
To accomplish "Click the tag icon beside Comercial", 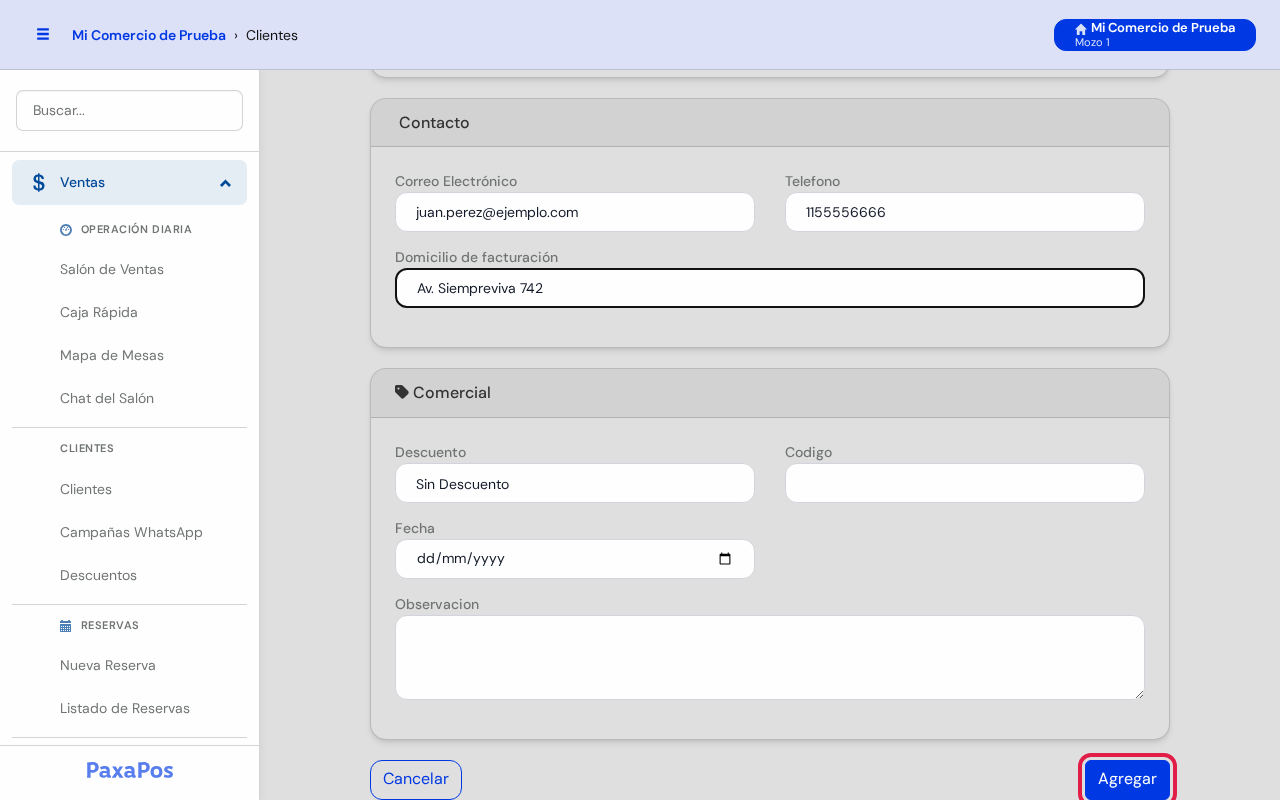I will click(402, 392).
